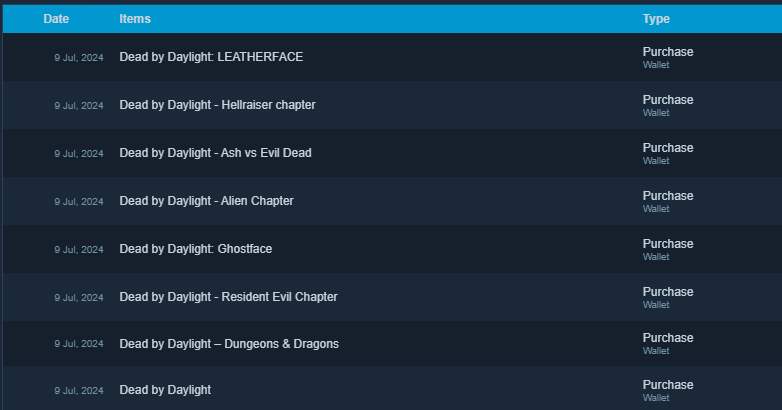The width and height of the screenshot is (782, 410).
Task: Click Purchase type on the Alien Chapter row
Action: click(668, 196)
